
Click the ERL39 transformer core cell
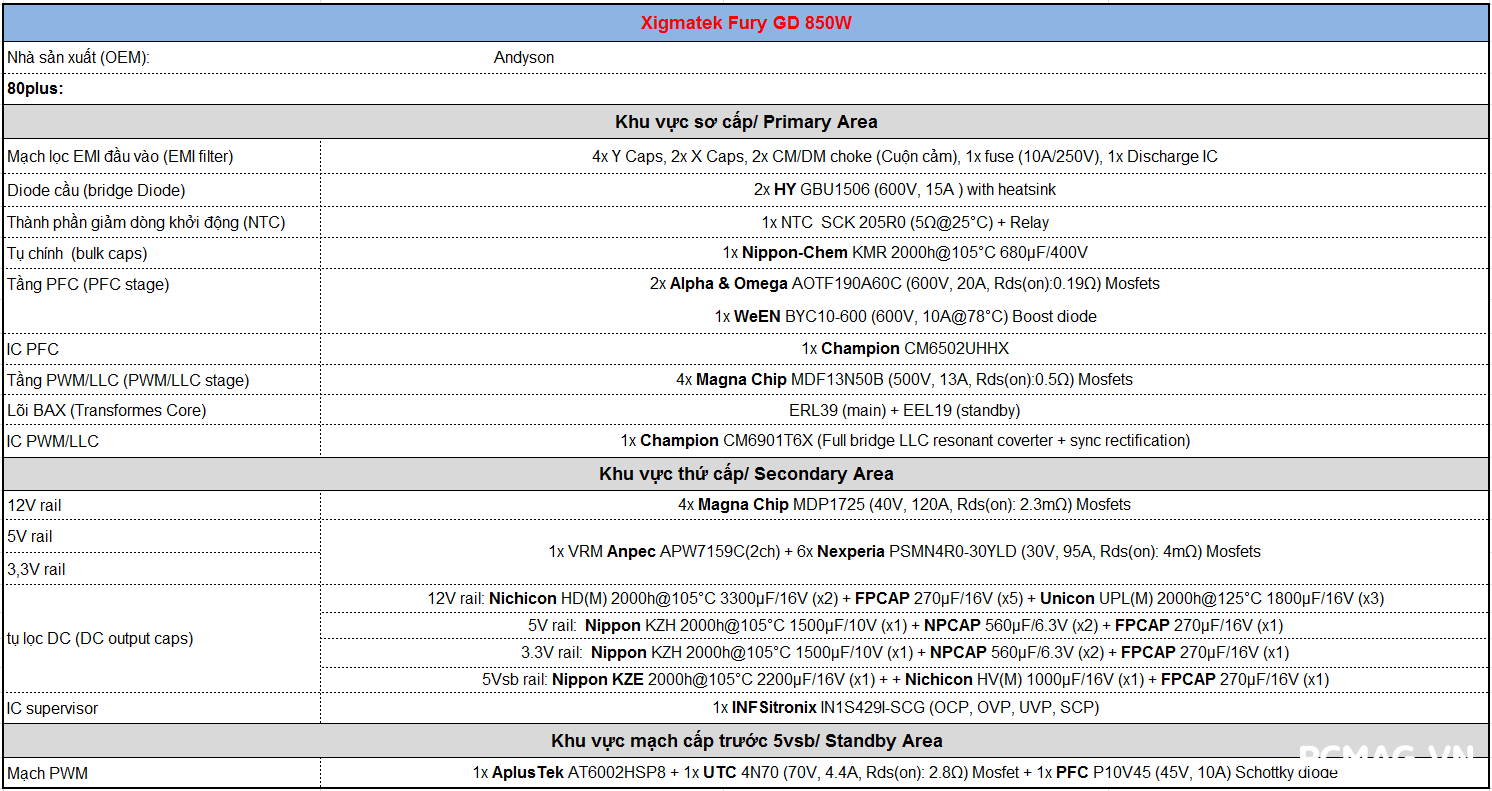coord(904,410)
